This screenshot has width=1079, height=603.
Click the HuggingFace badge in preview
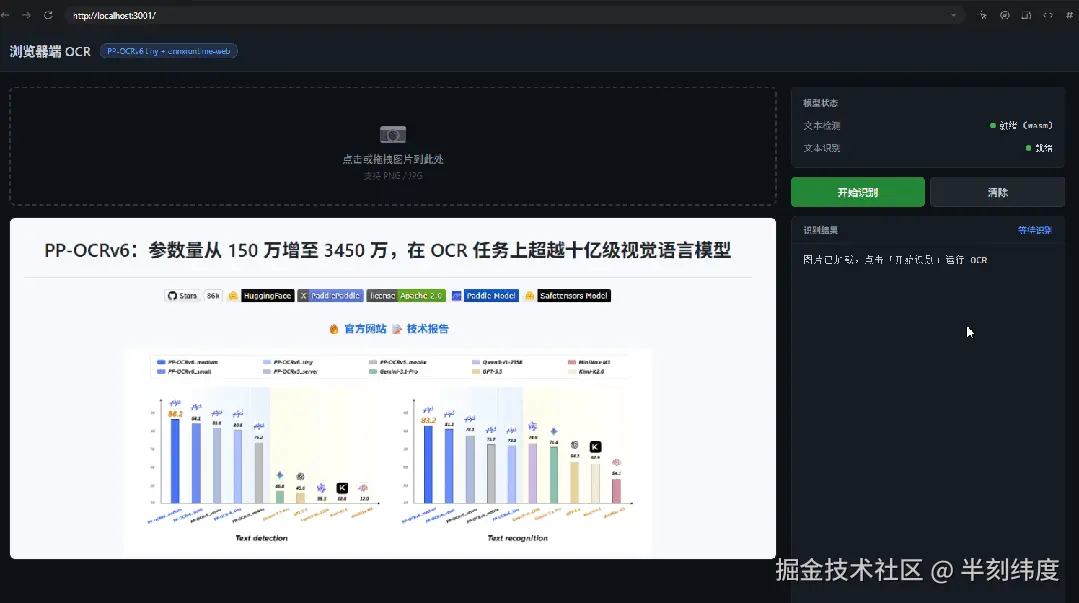pos(260,295)
